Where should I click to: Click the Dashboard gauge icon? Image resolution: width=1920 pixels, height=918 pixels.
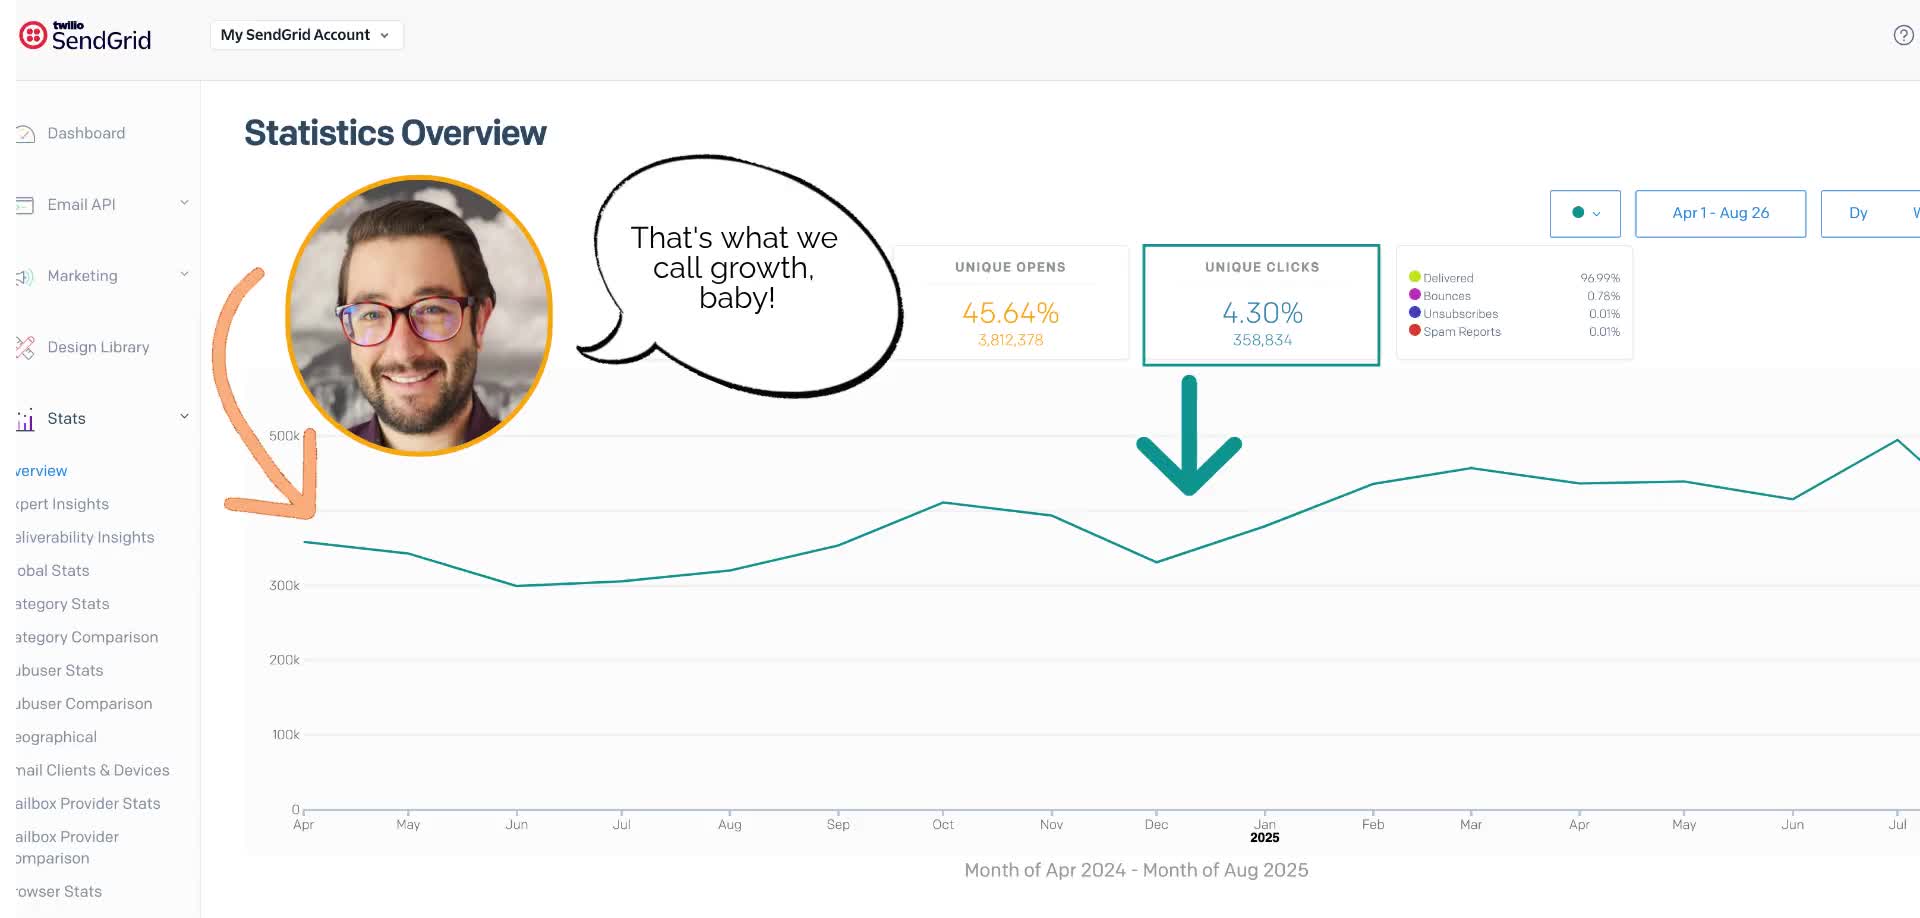tap(25, 134)
